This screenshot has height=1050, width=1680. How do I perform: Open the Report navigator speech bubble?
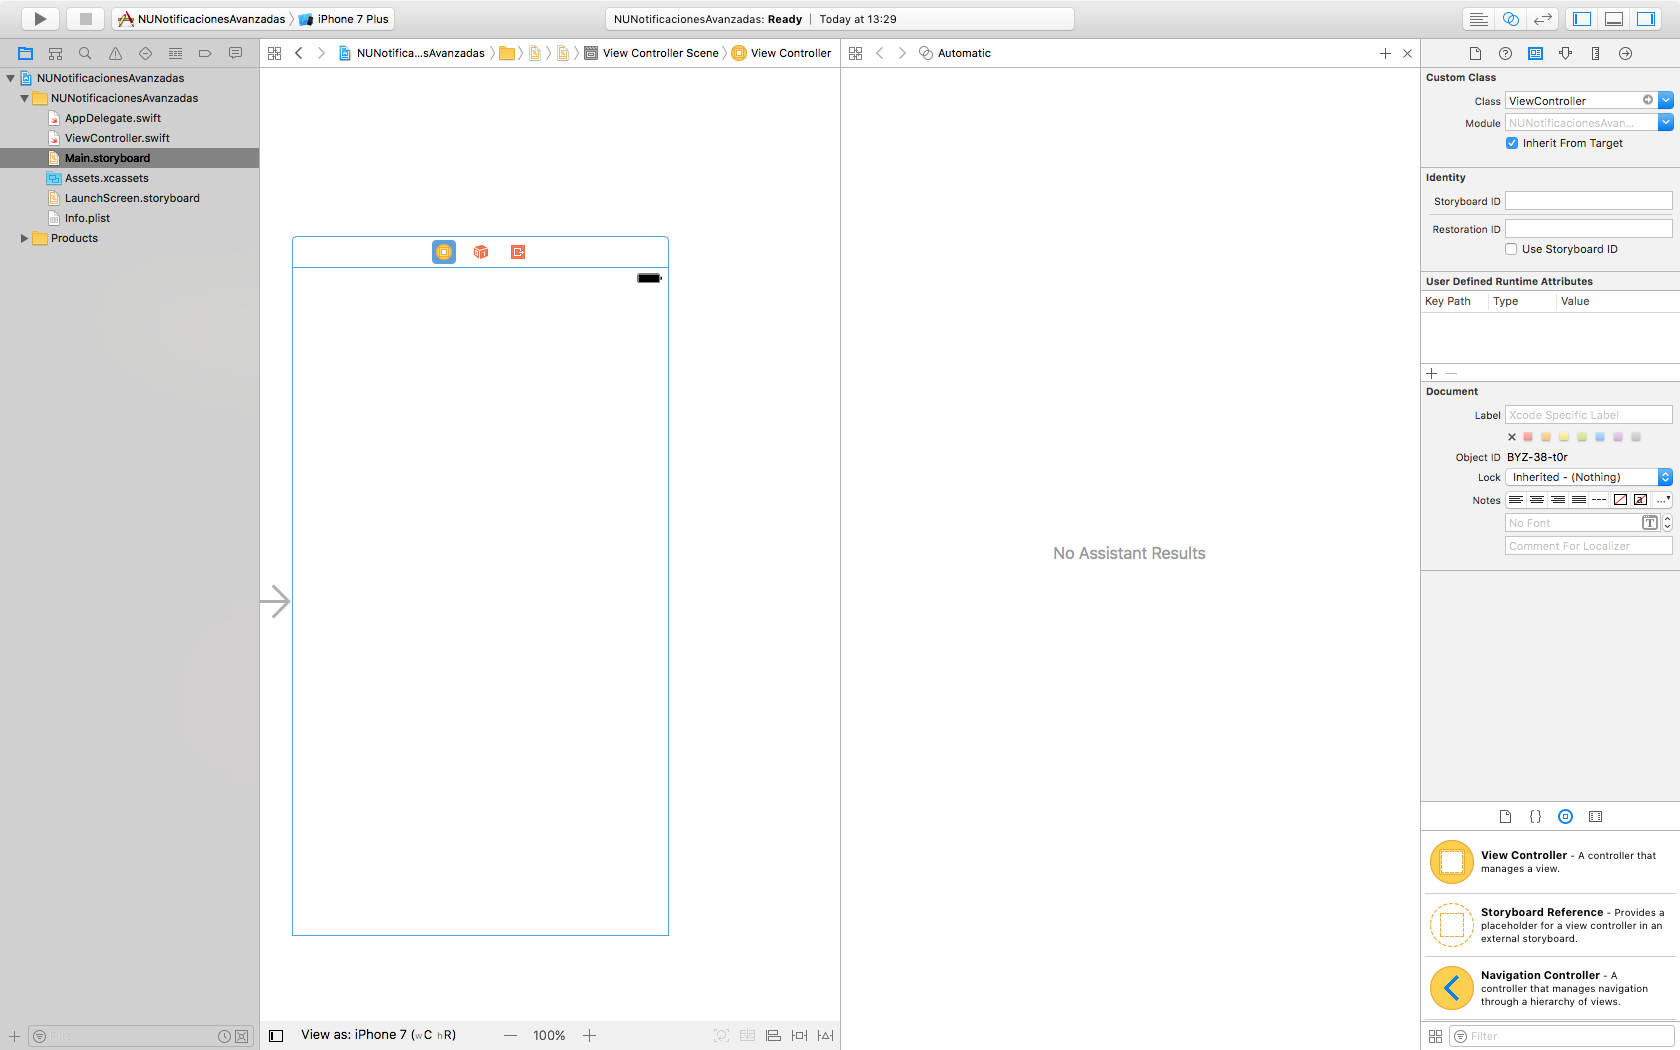(235, 53)
